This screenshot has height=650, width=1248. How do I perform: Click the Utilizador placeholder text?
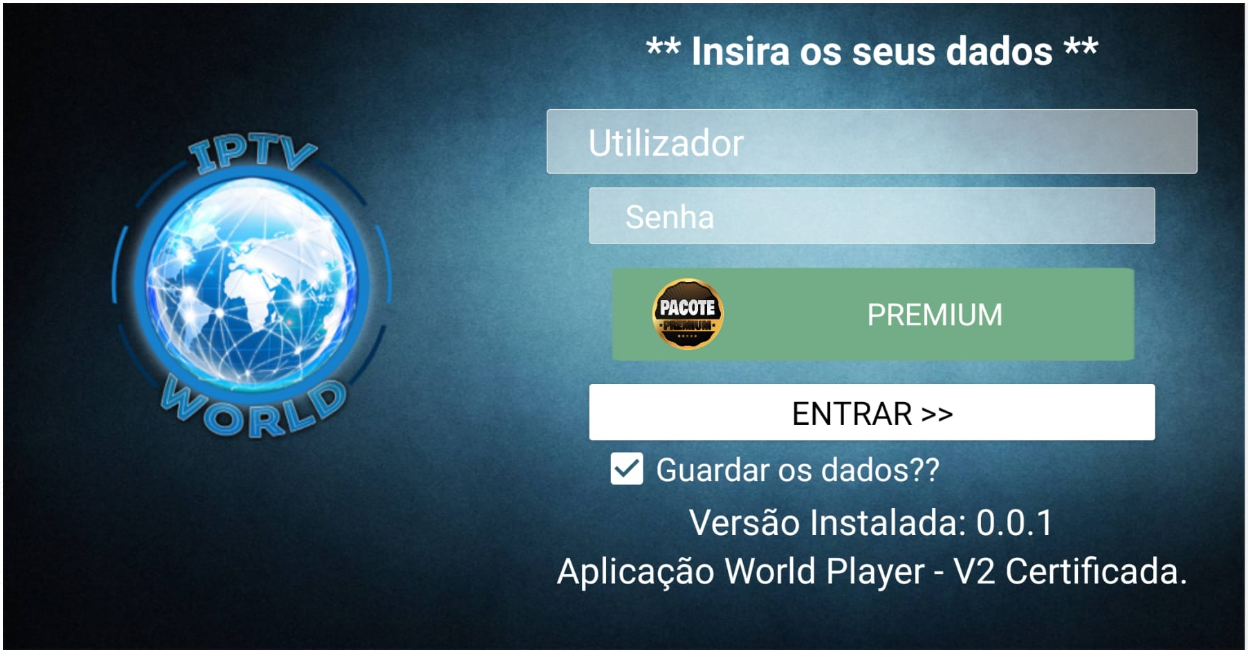point(666,143)
